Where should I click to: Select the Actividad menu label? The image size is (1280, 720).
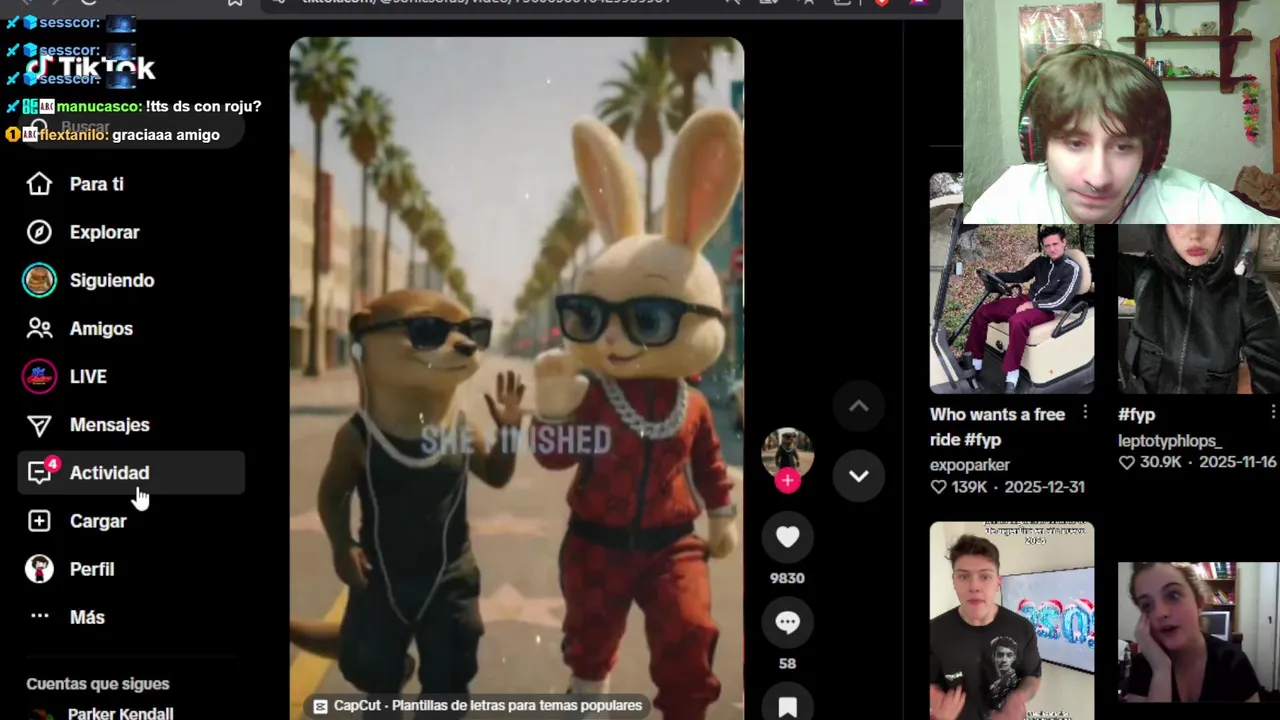[x=110, y=473]
